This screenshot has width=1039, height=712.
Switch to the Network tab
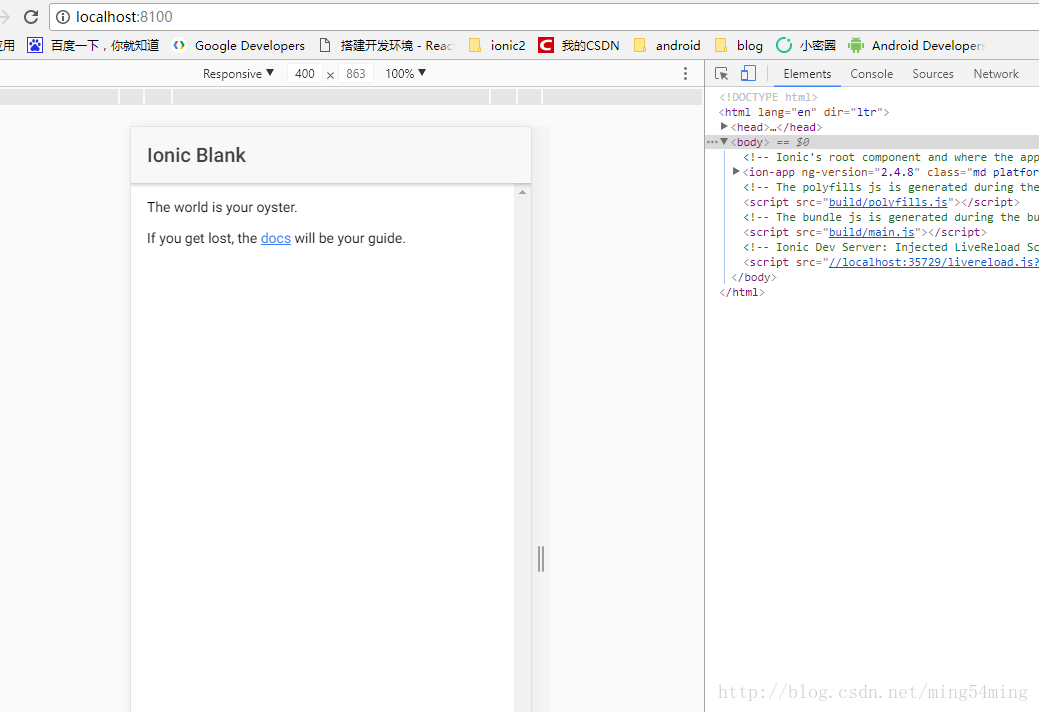click(996, 74)
